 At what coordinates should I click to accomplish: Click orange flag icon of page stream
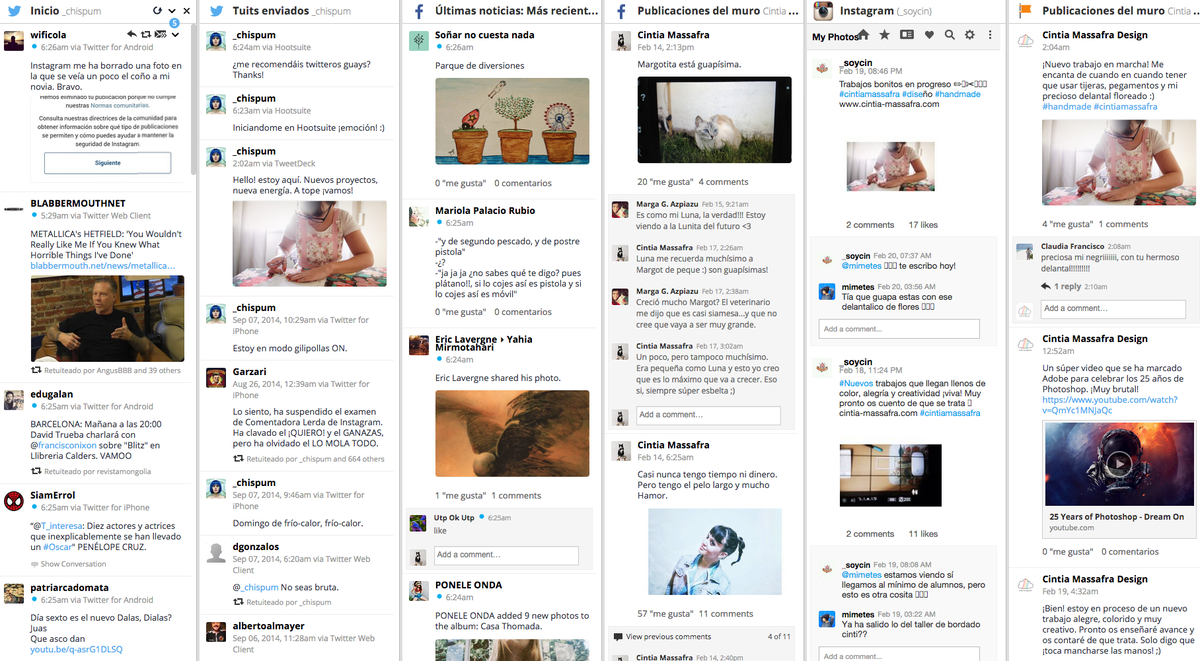point(1025,11)
